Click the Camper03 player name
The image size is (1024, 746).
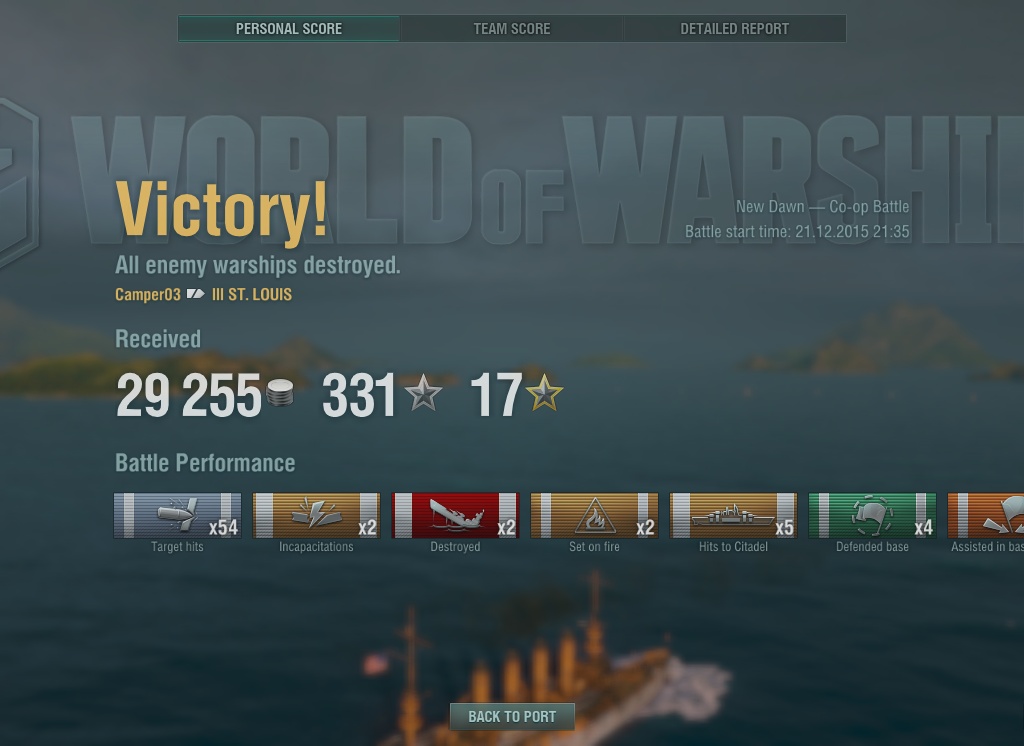pyautogui.click(x=148, y=295)
